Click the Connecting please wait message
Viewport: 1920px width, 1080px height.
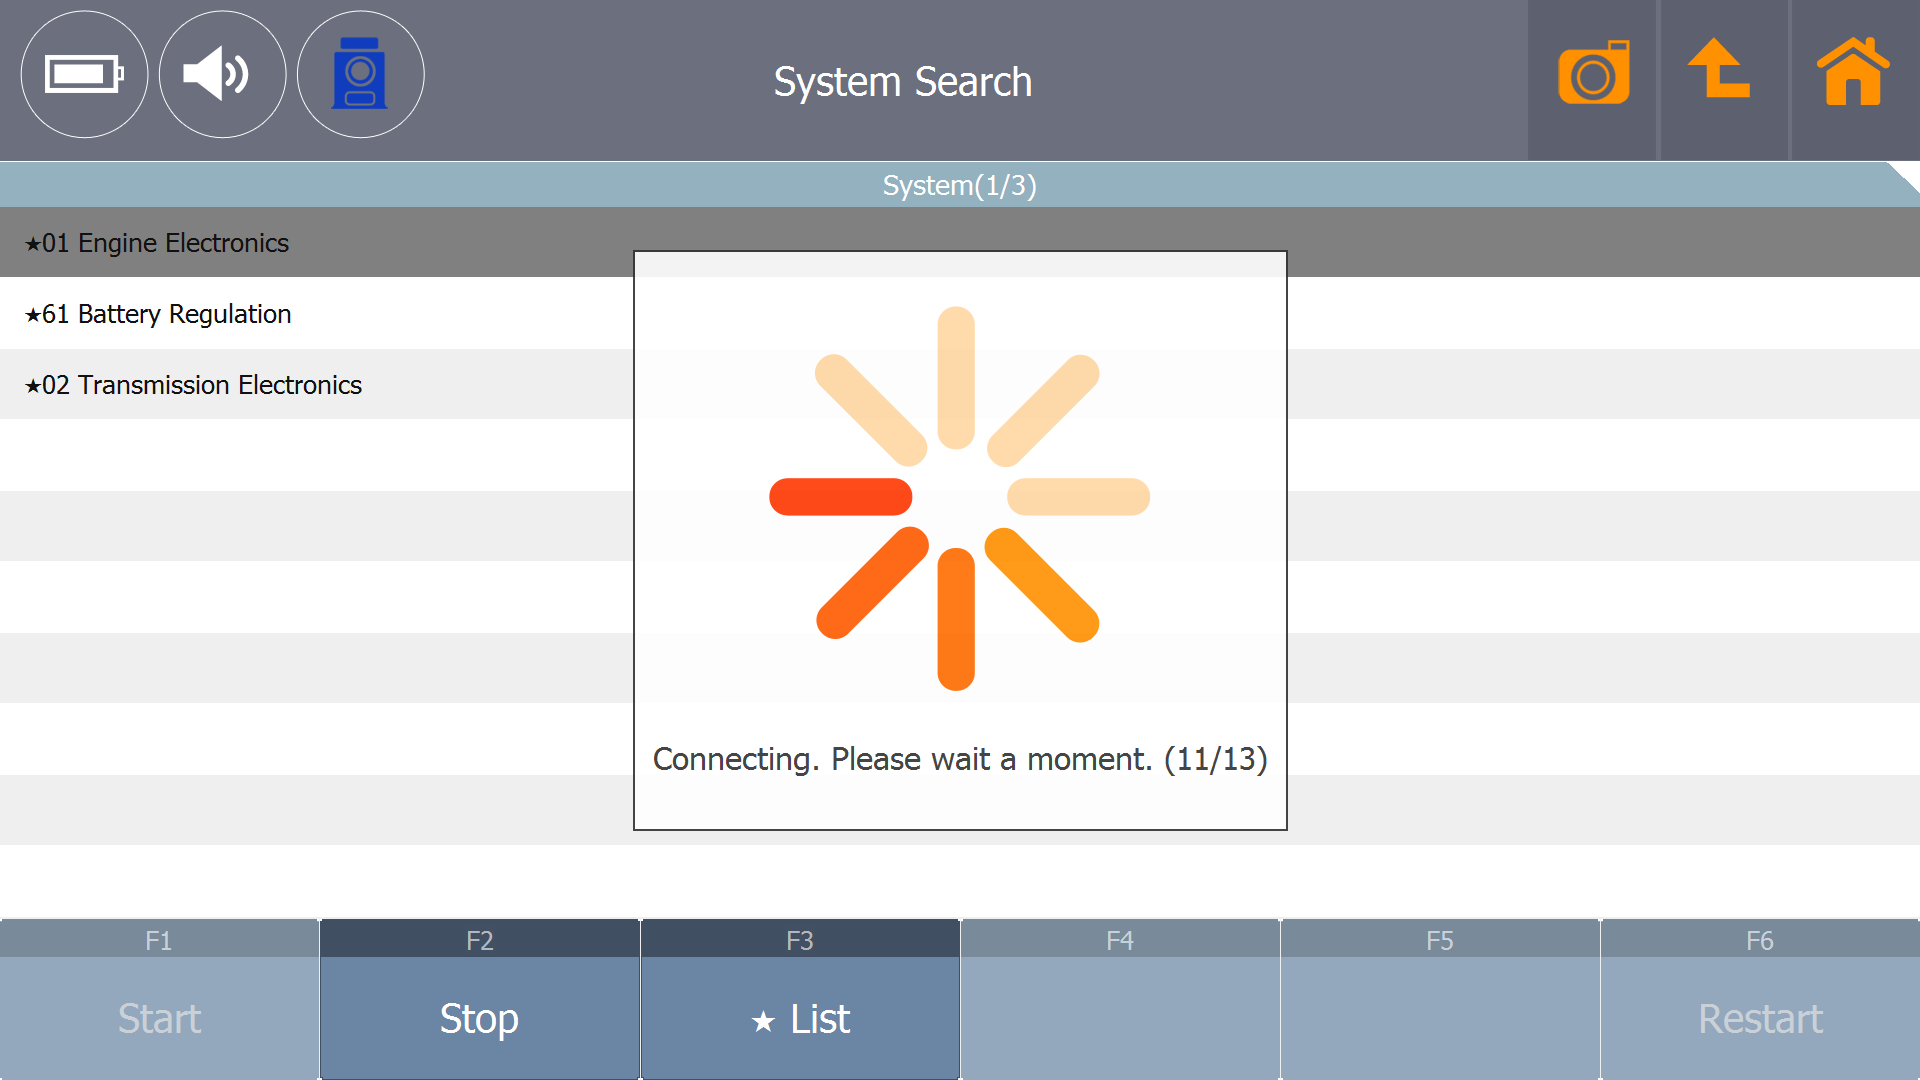coord(959,759)
